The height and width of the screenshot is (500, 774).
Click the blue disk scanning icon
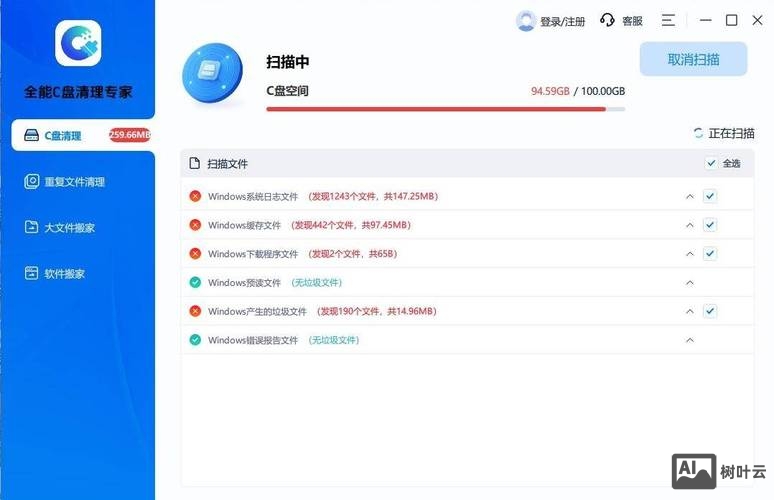point(212,73)
